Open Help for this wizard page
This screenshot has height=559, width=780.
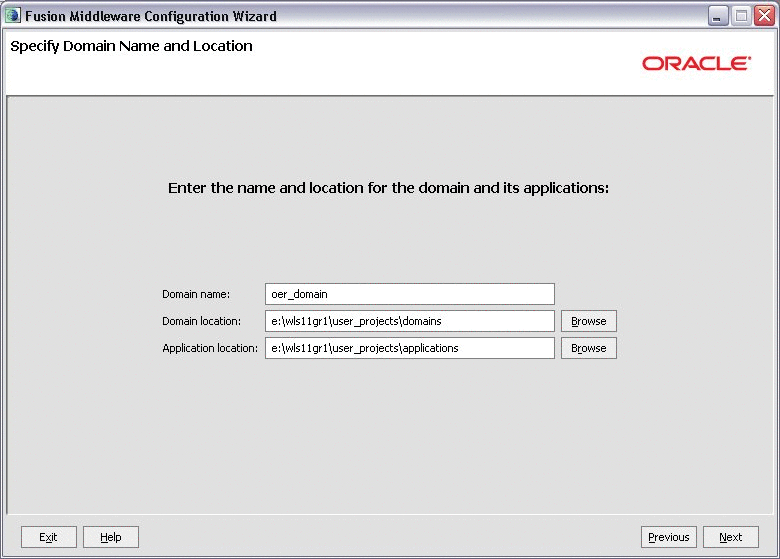point(110,537)
